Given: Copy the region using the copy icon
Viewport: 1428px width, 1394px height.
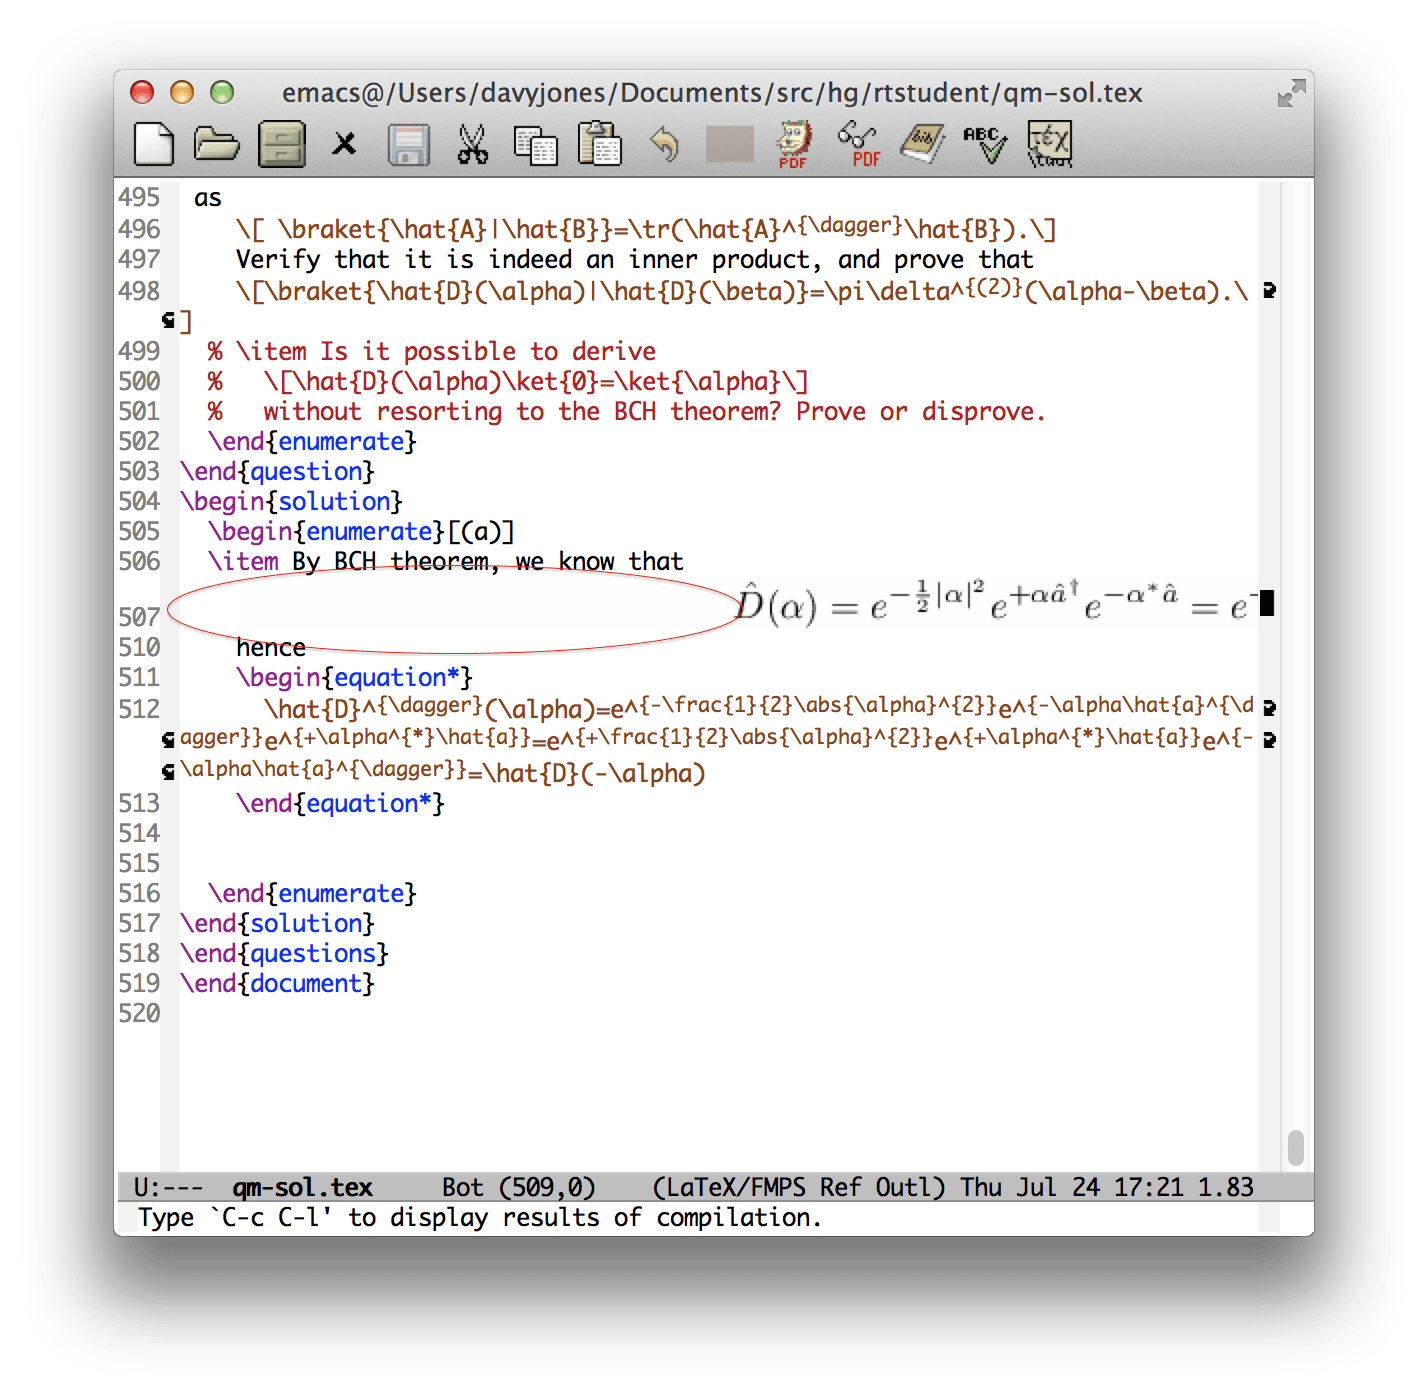Looking at the screenshot, I should (537, 145).
